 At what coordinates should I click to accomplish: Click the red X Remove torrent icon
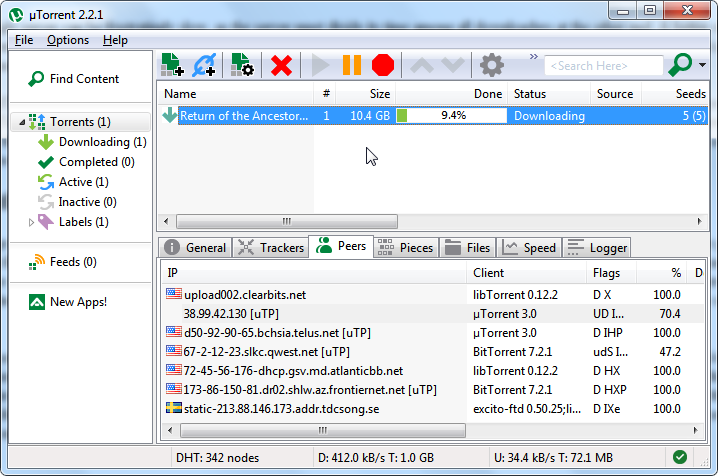(x=281, y=65)
